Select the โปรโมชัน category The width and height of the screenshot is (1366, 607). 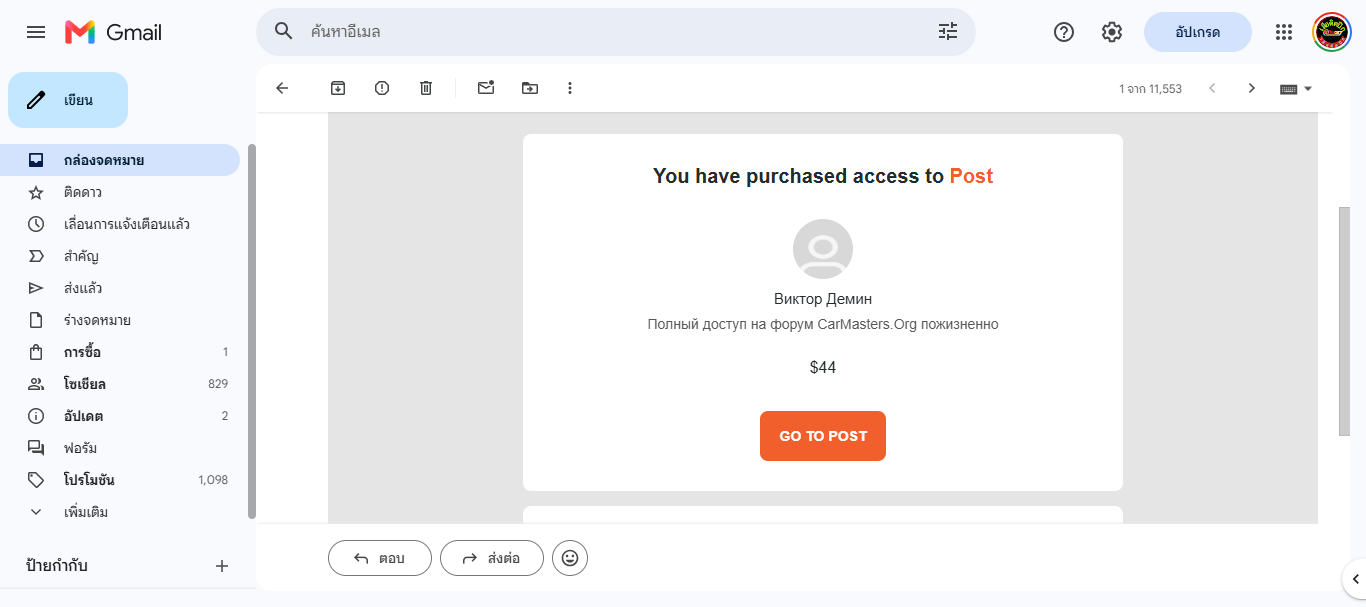coord(120,480)
